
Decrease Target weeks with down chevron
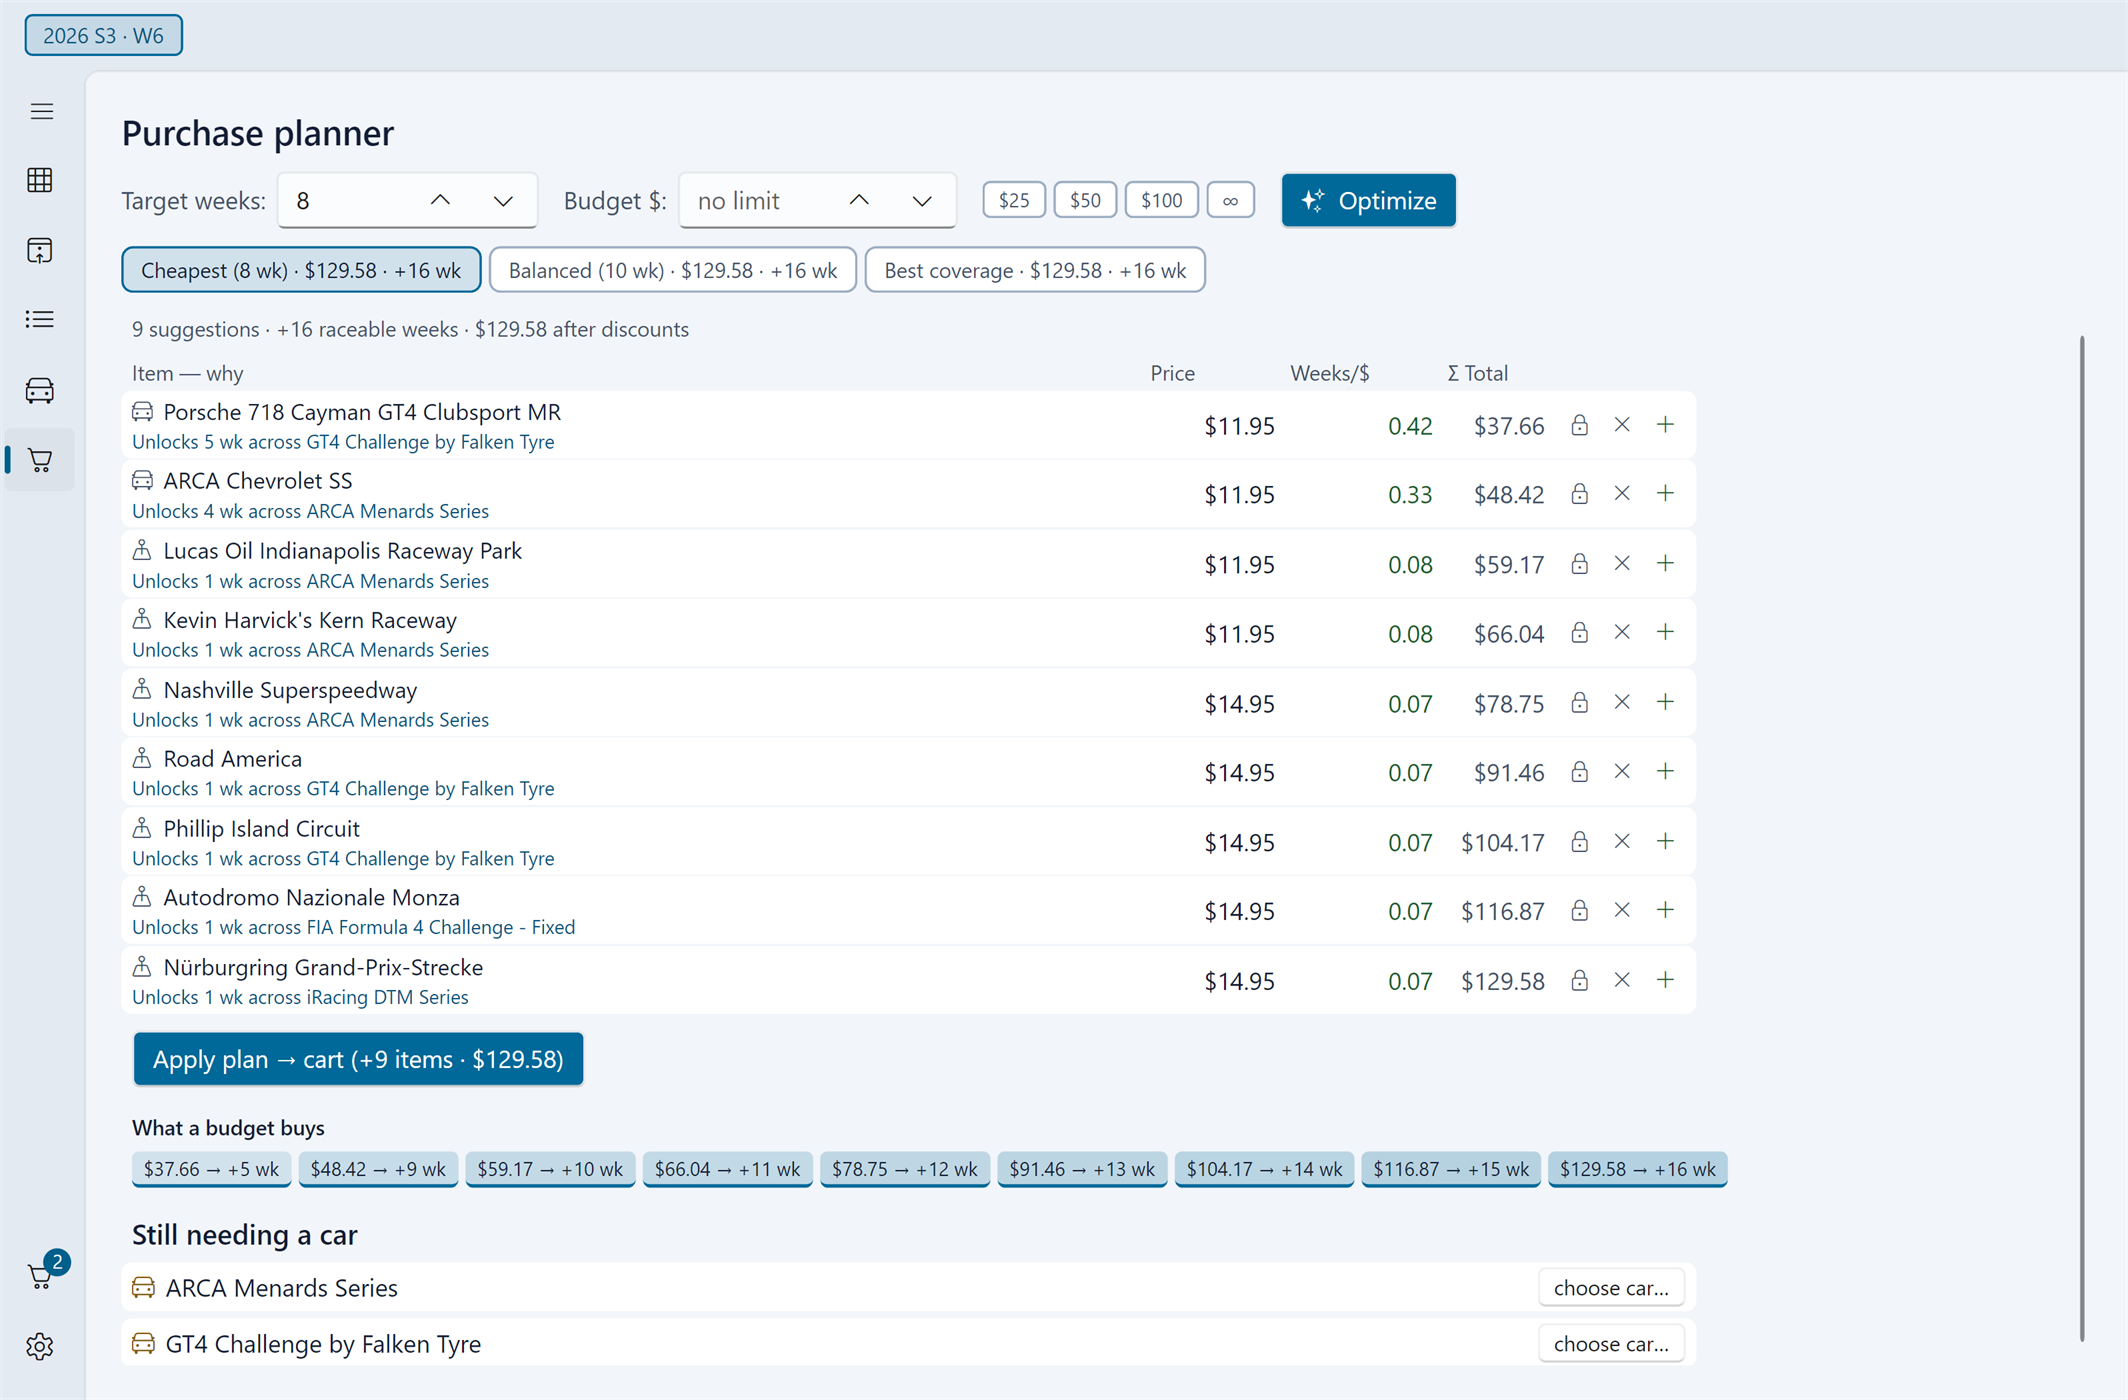[x=503, y=200]
